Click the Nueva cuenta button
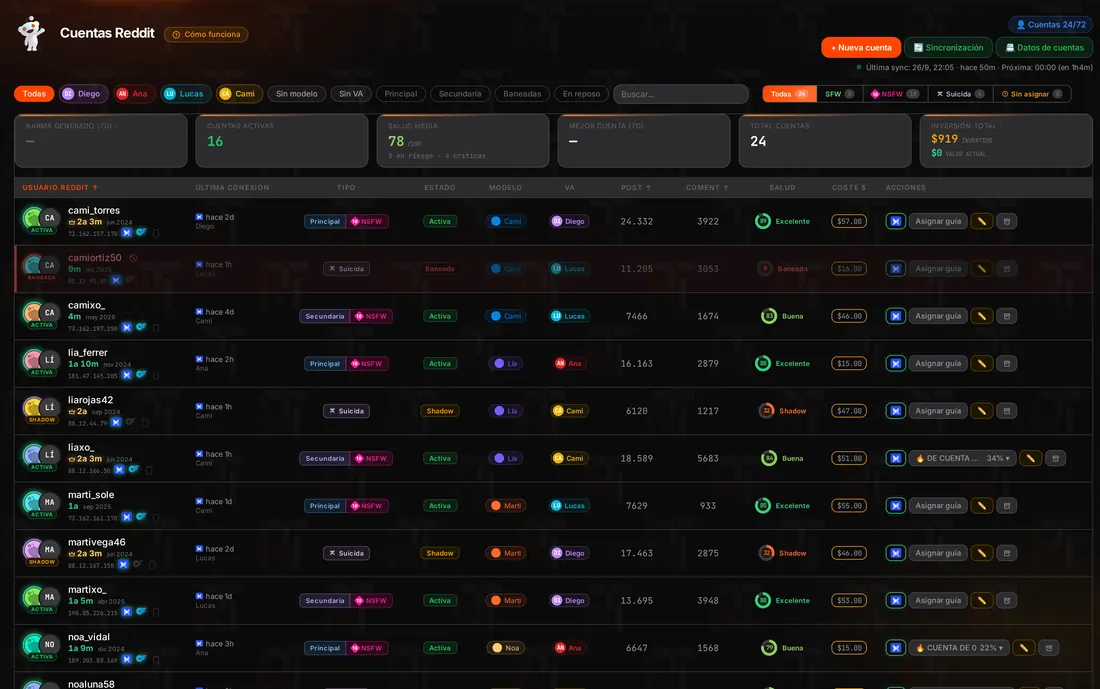Viewport: 1100px width, 689px height. pos(861,48)
